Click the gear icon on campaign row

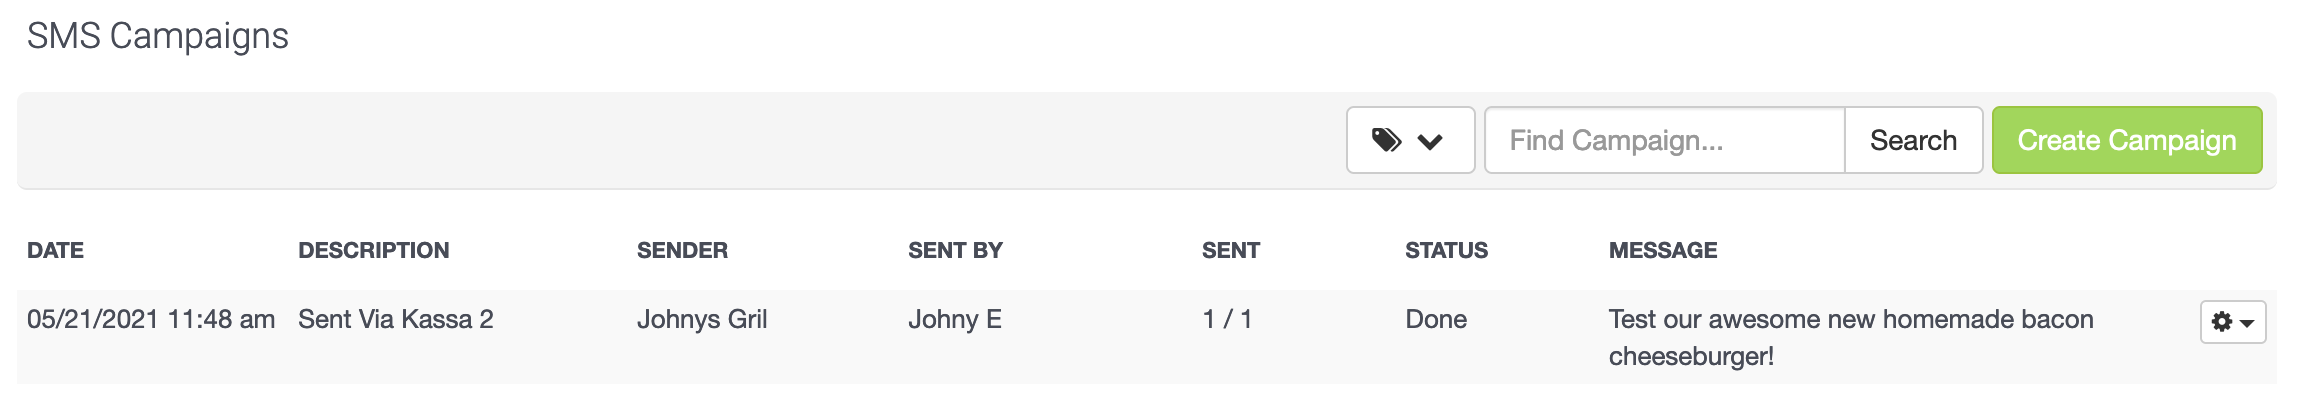coord(2222,322)
